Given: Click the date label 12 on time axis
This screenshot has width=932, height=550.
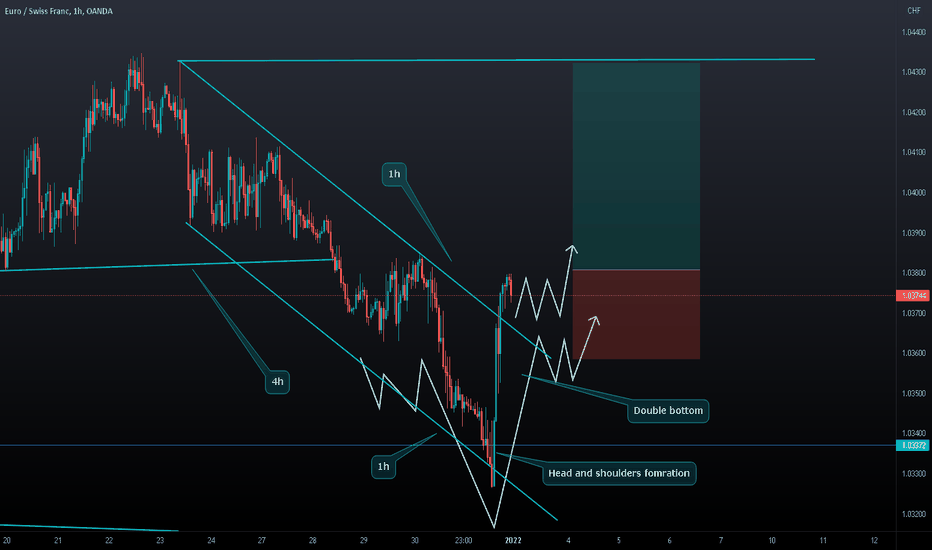Looking at the screenshot, I should point(874,540).
